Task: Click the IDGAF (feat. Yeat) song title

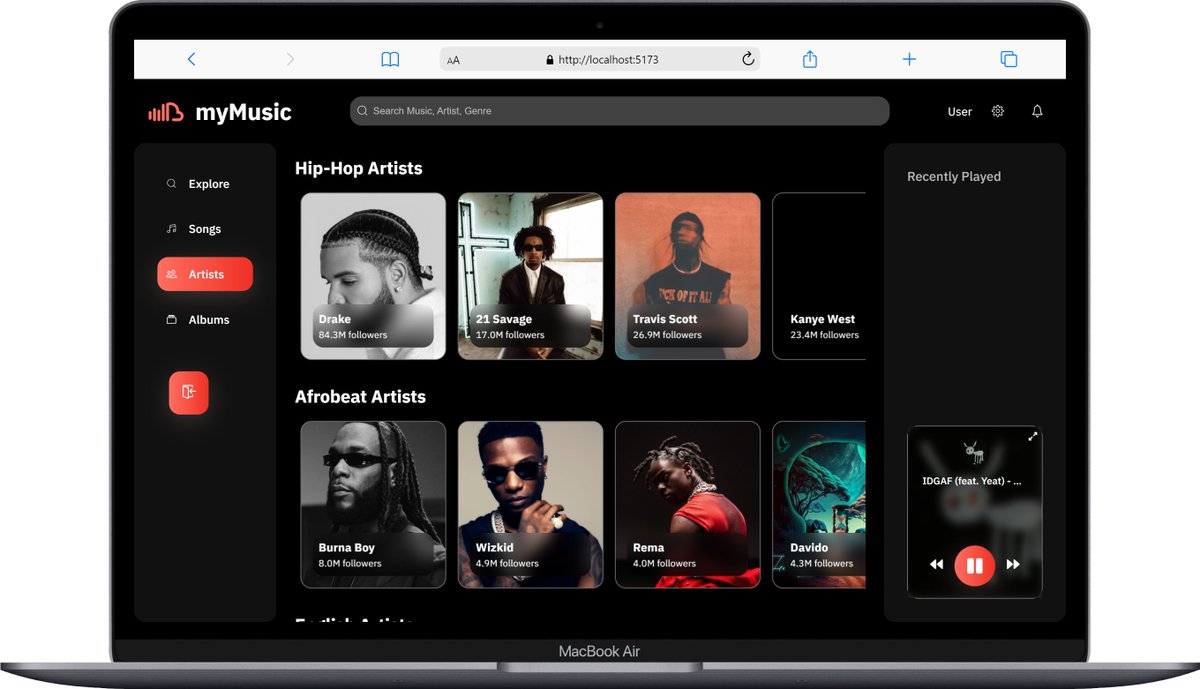Action: click(972, 481)
